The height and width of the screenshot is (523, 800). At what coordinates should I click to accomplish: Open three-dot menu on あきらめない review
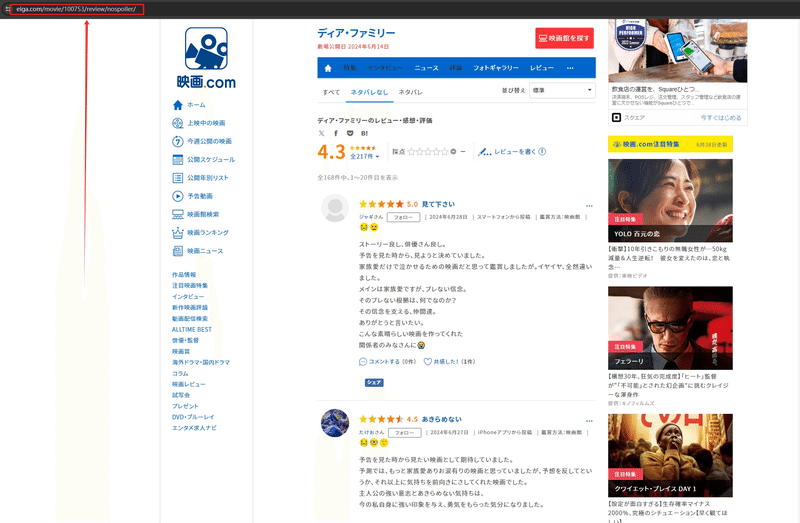589,421
